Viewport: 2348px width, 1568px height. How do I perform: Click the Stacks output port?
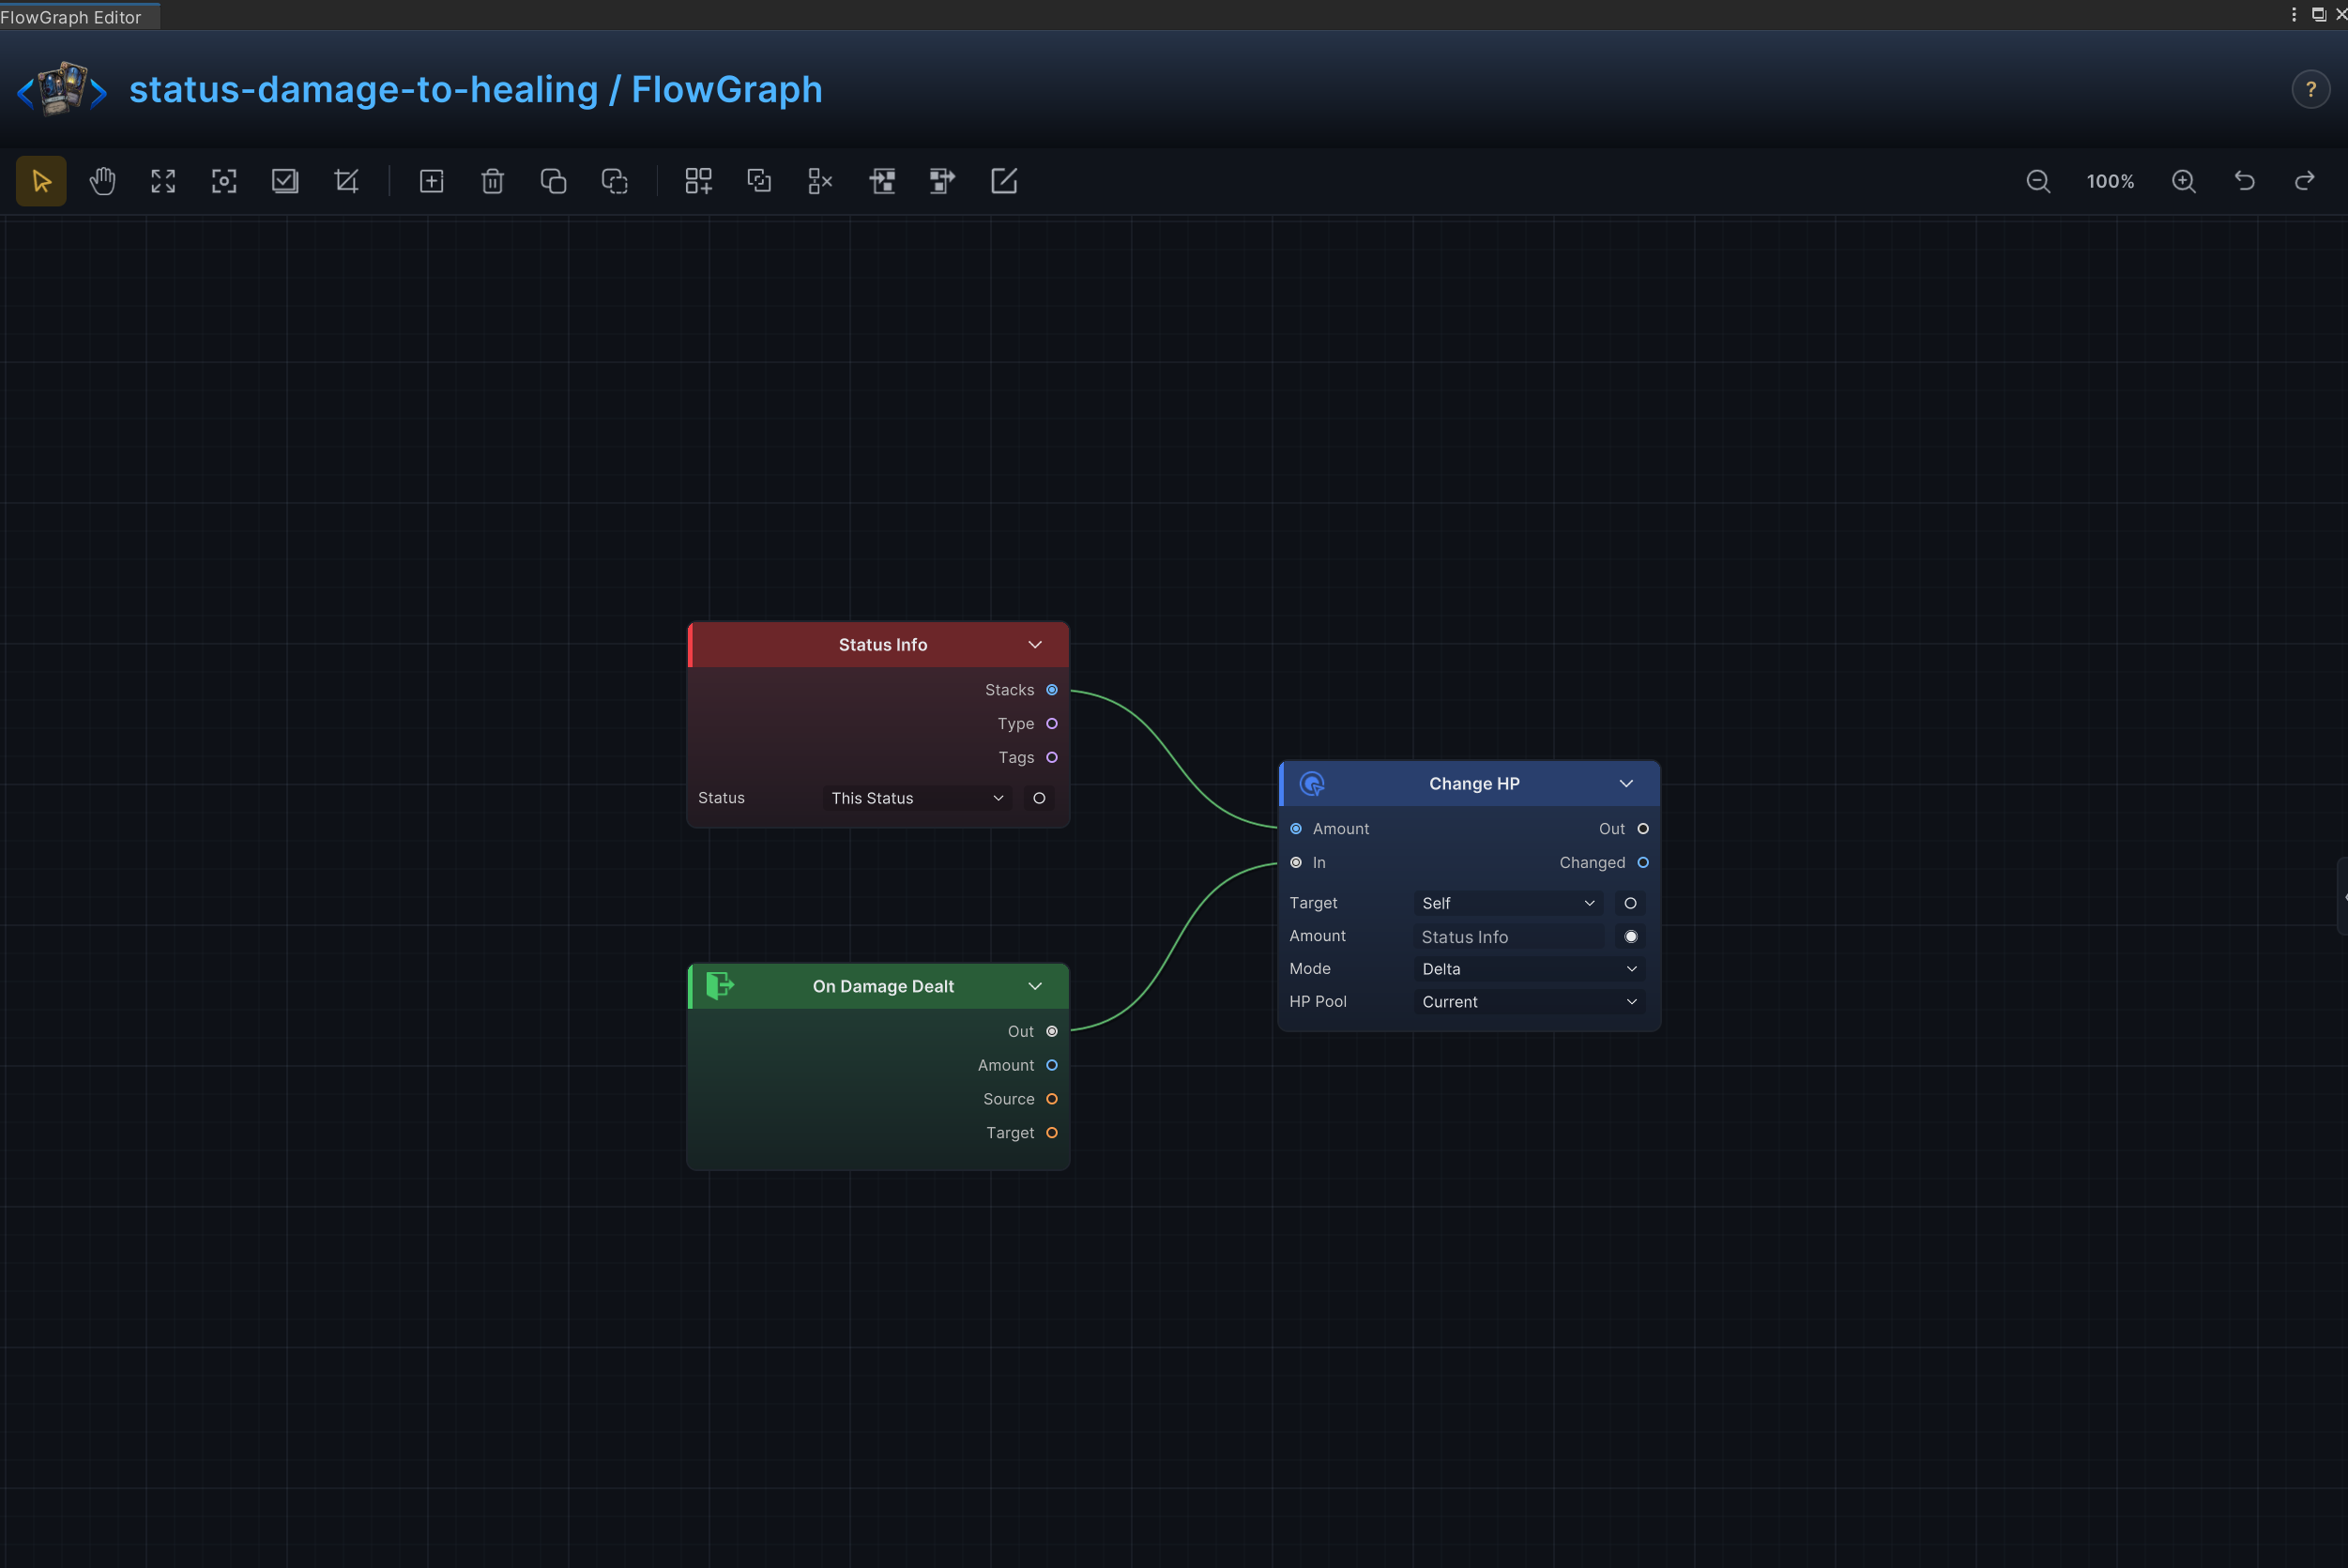(1052, 690)
